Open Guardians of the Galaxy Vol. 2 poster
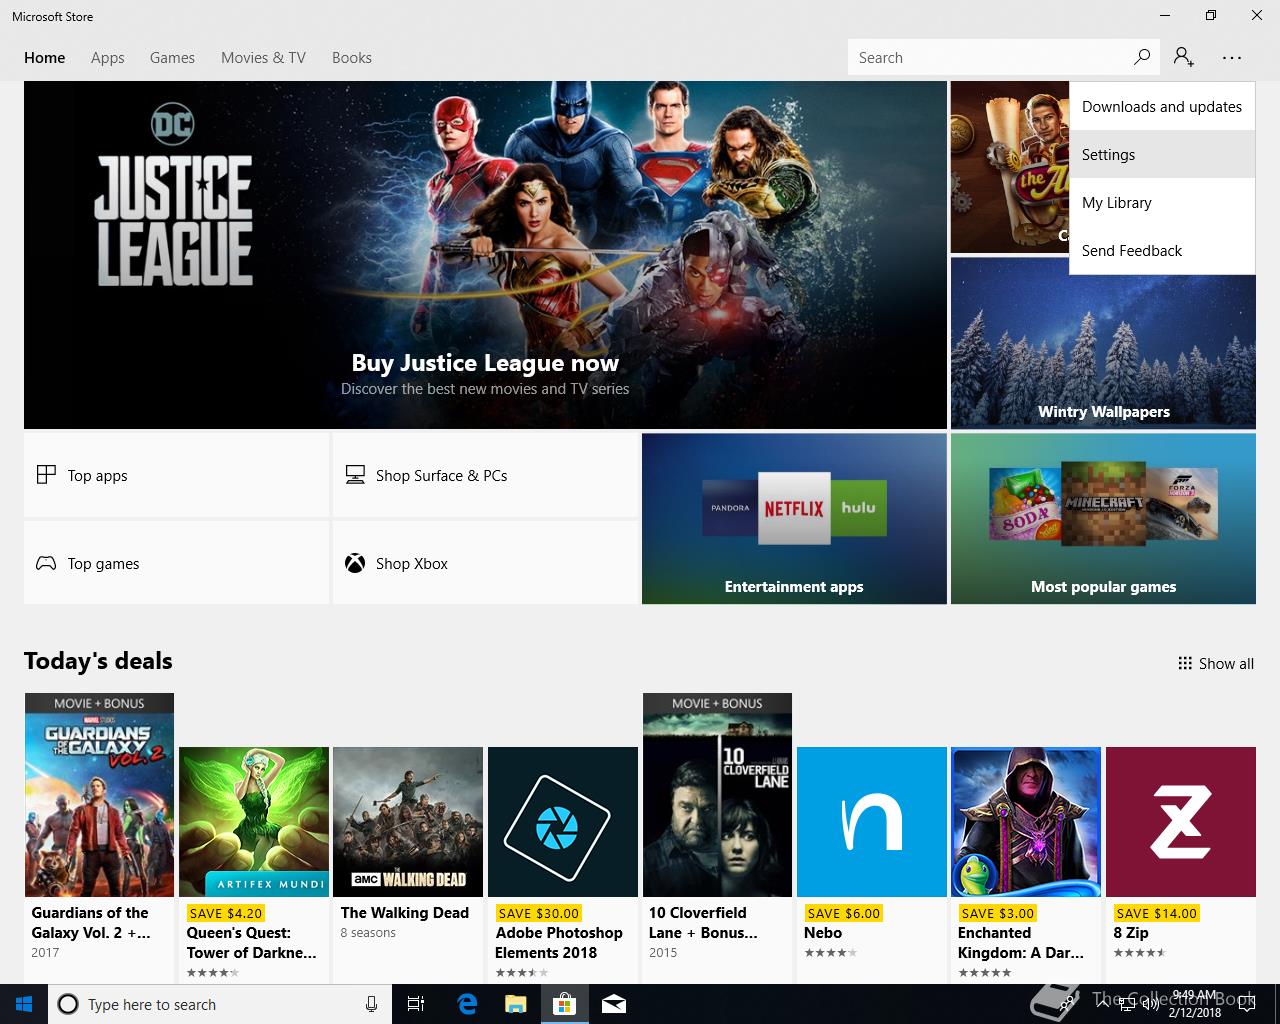Screen dimensions: 1280x1024 tap(99, 795)
